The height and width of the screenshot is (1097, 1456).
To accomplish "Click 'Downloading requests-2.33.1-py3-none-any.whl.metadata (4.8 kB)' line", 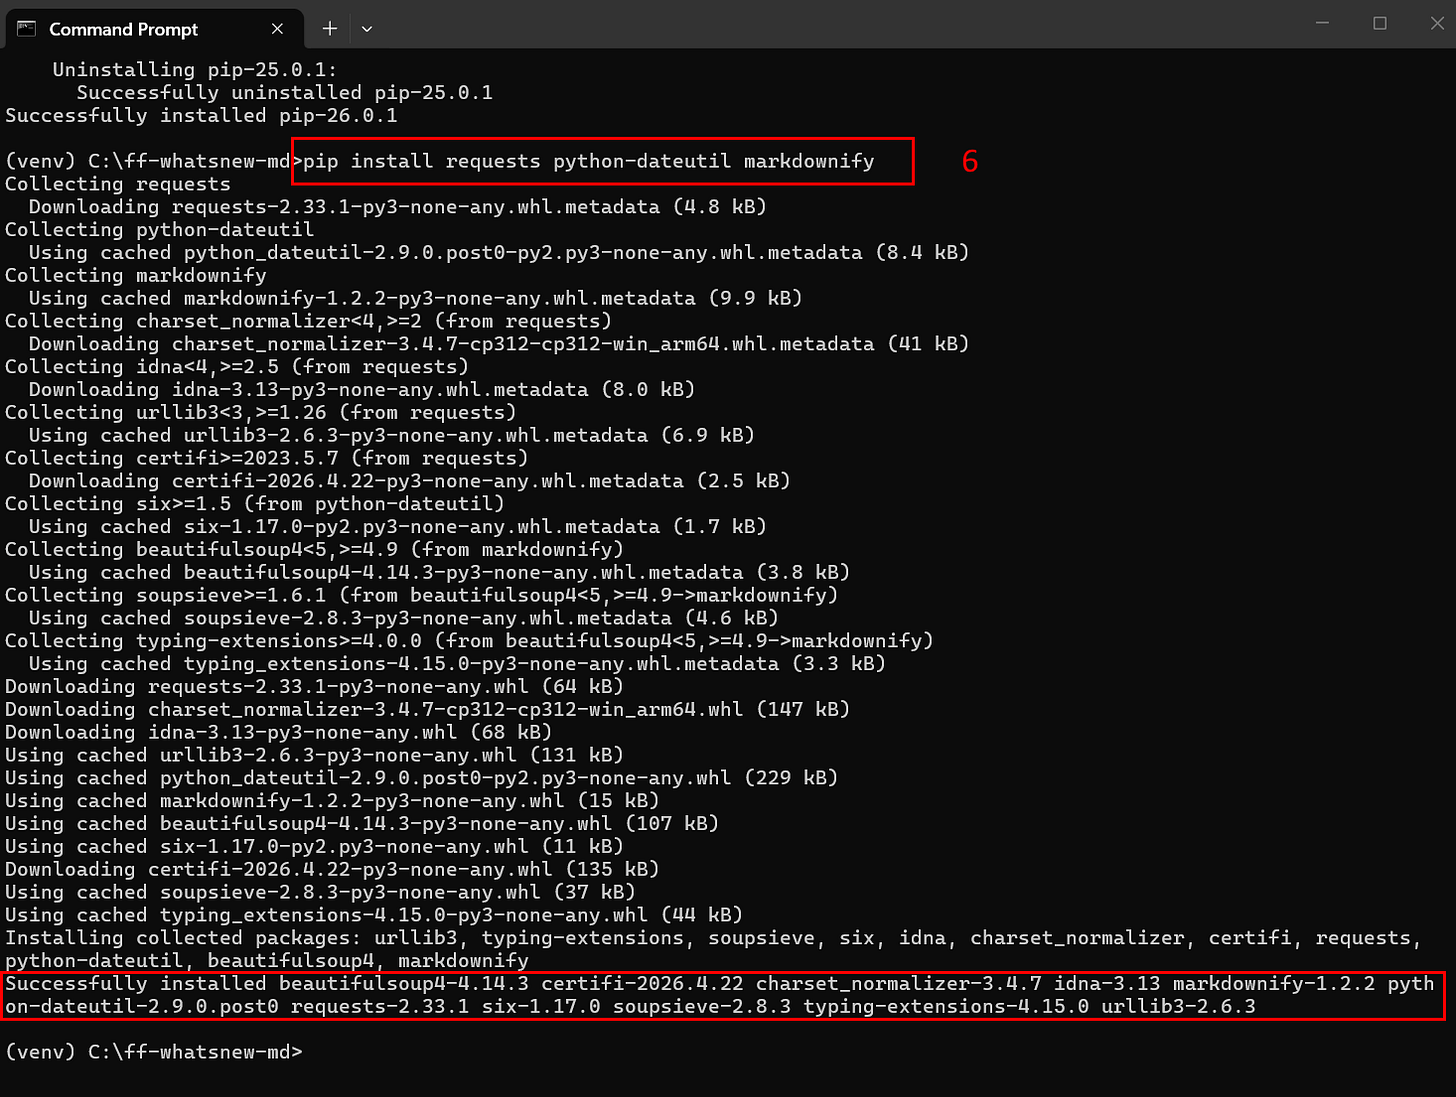I will [398, 207].
